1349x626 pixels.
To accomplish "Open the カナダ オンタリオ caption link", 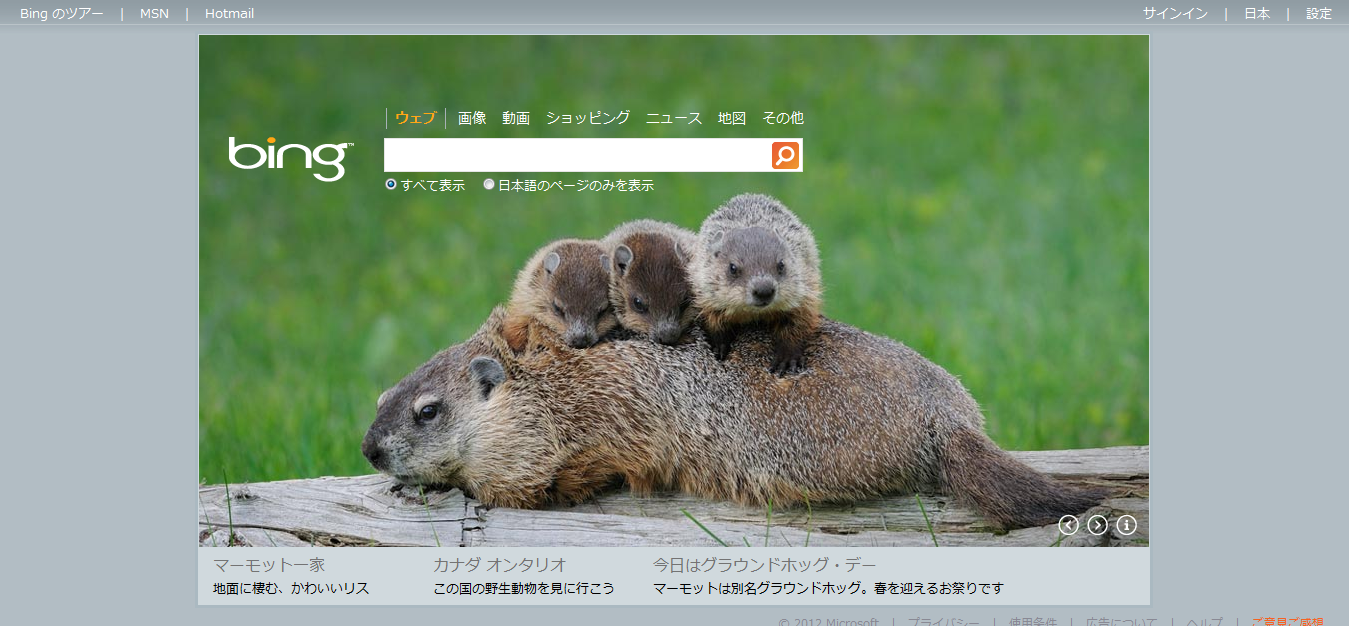I will click(500, 565).
